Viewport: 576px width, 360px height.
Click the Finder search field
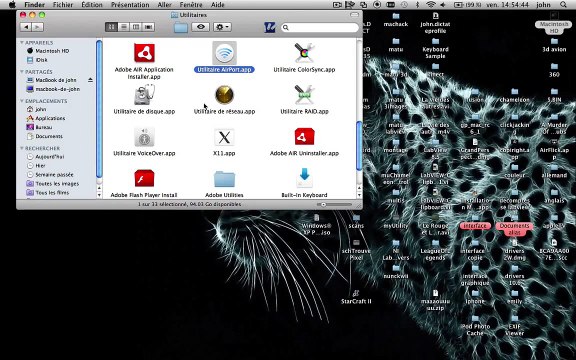(320, 27)
